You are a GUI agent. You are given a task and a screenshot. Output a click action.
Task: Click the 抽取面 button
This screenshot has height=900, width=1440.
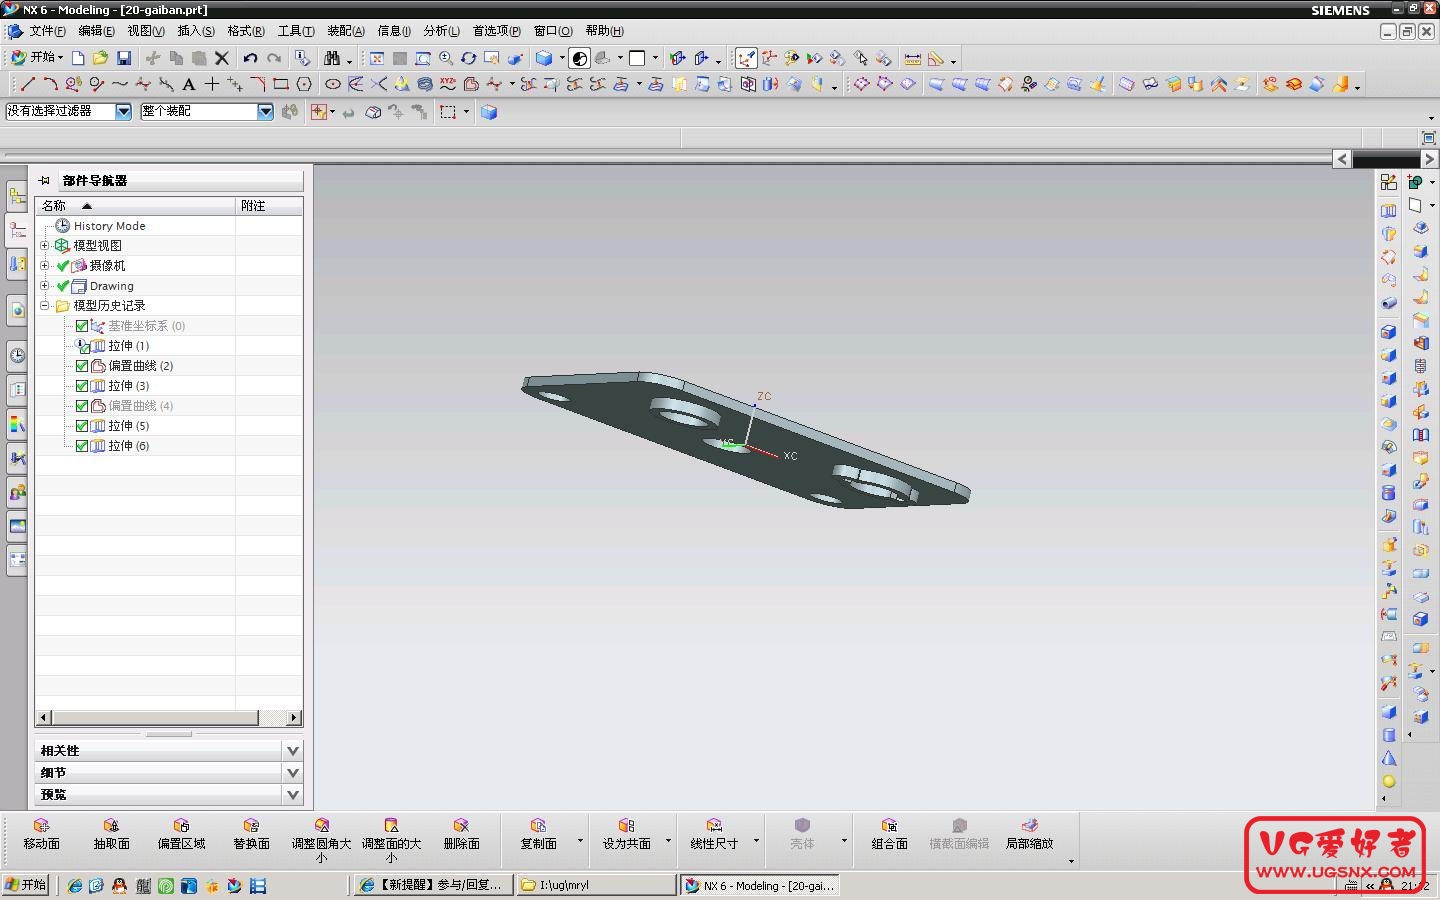point(111,834)
